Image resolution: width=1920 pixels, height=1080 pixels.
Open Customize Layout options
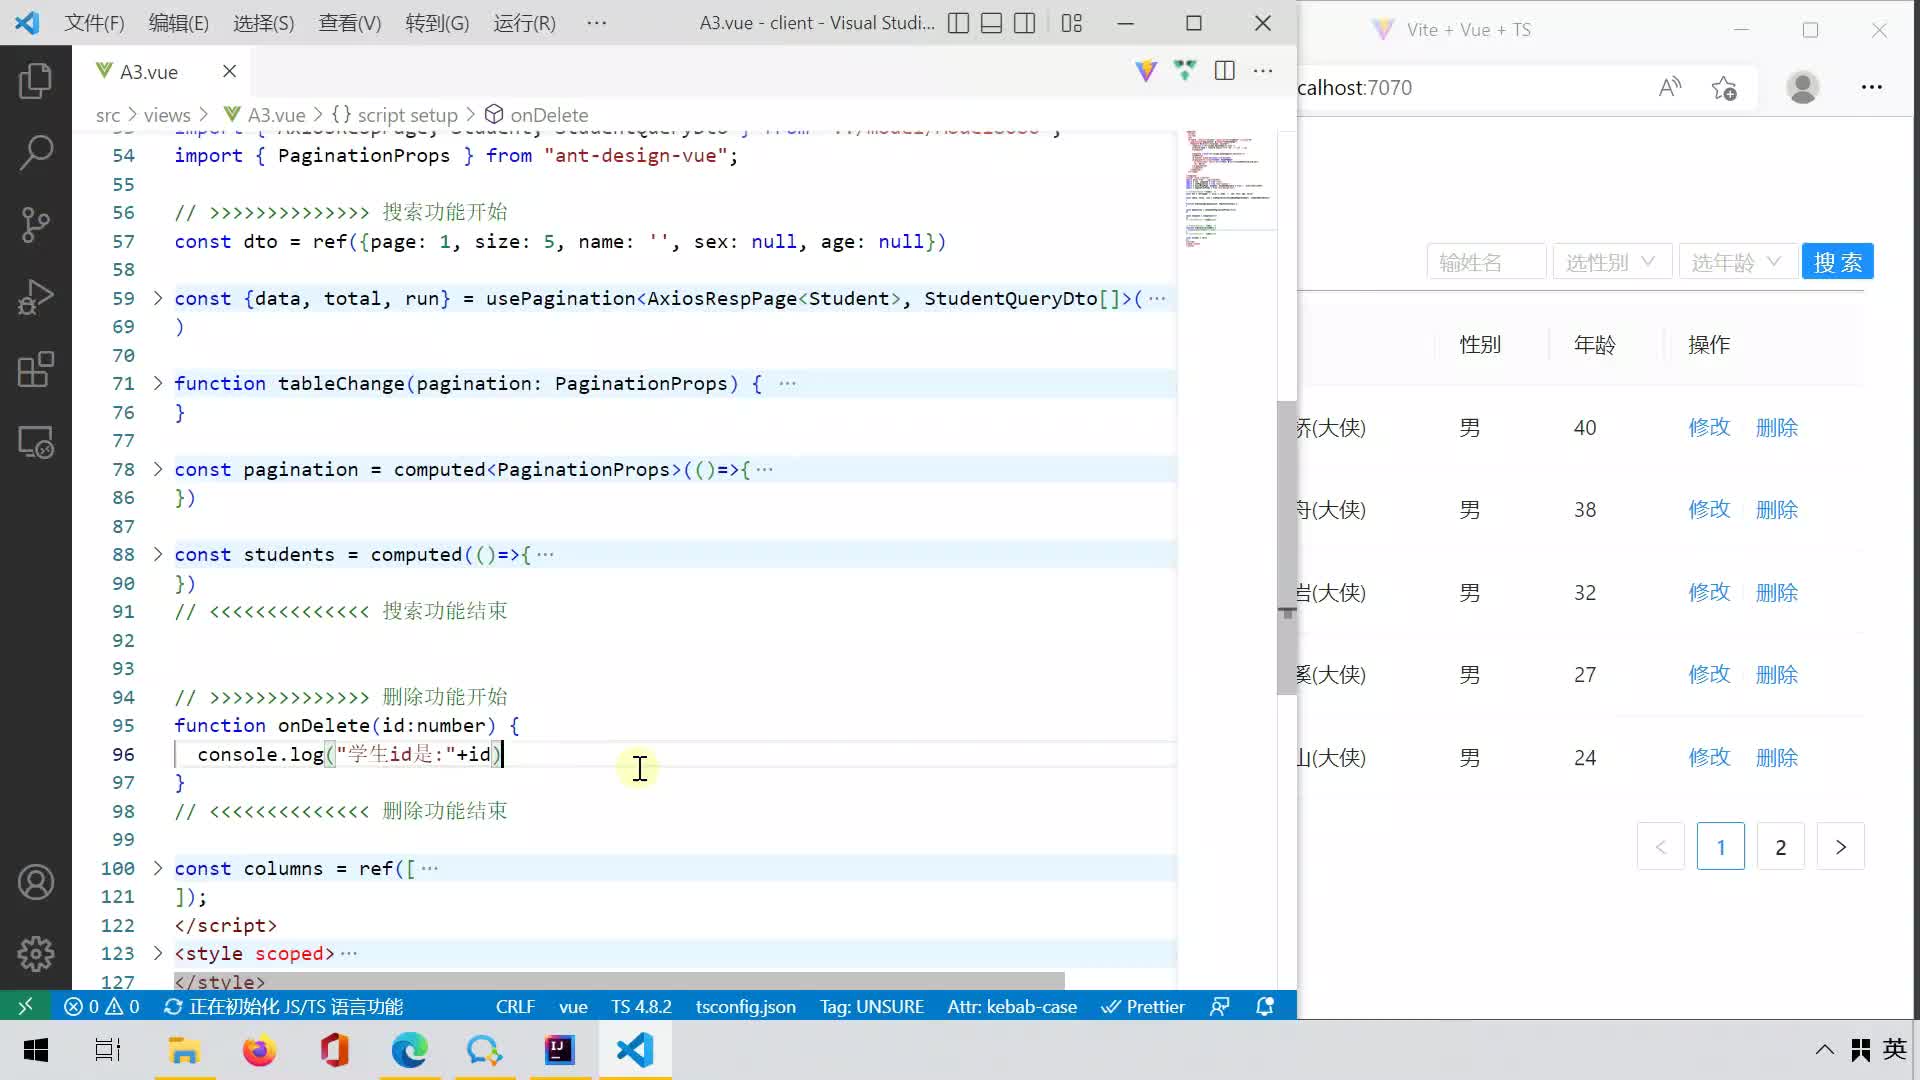tap(1072, 23)
